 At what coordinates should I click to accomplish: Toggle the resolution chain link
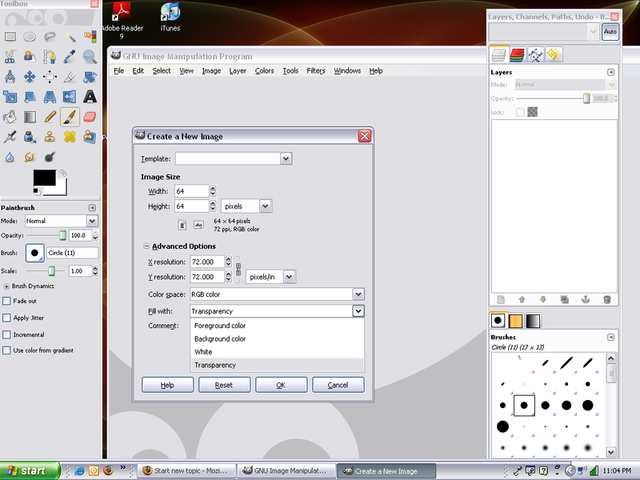pyautogui.click(x=238, y=269)
